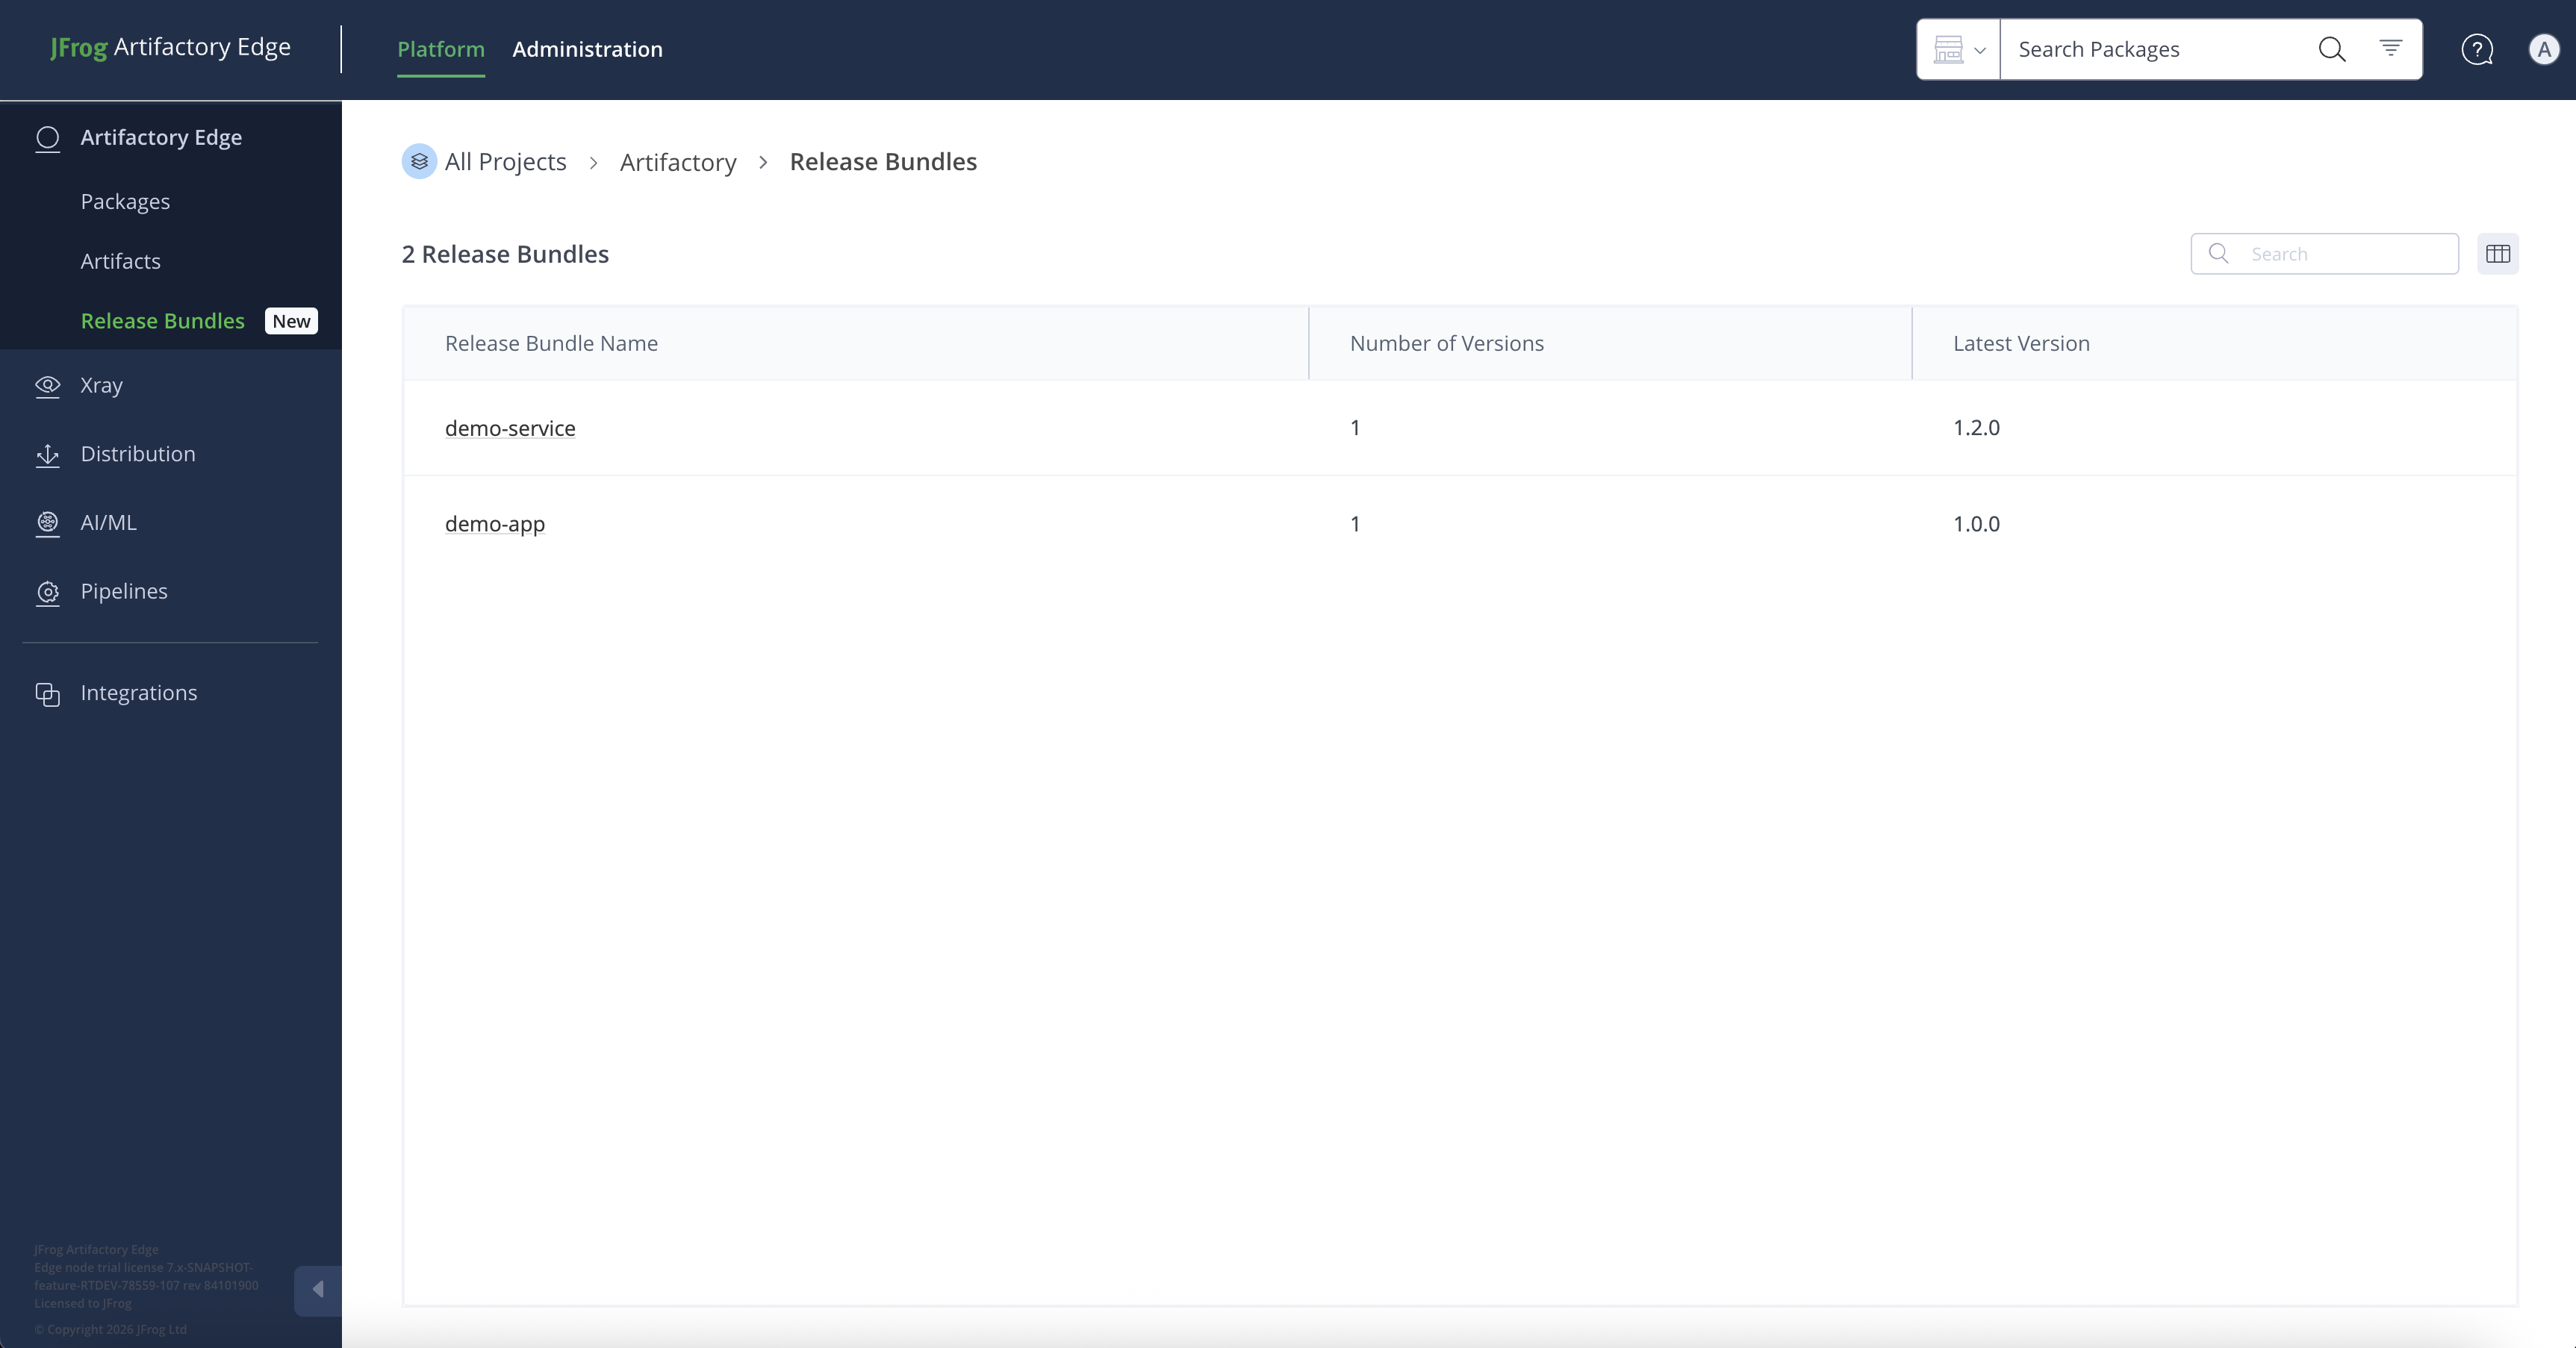Click the Integrations icon in the sidebar

47,693
